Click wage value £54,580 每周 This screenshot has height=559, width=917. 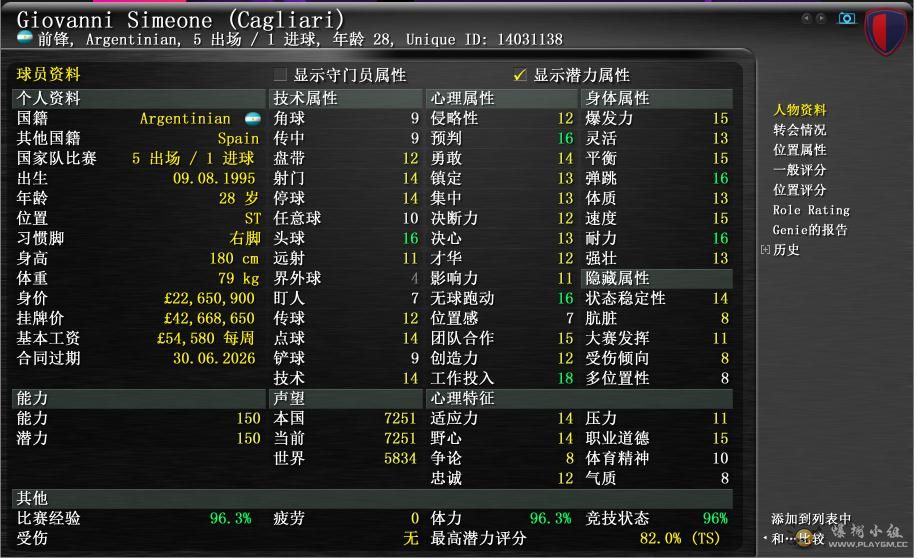206,338
